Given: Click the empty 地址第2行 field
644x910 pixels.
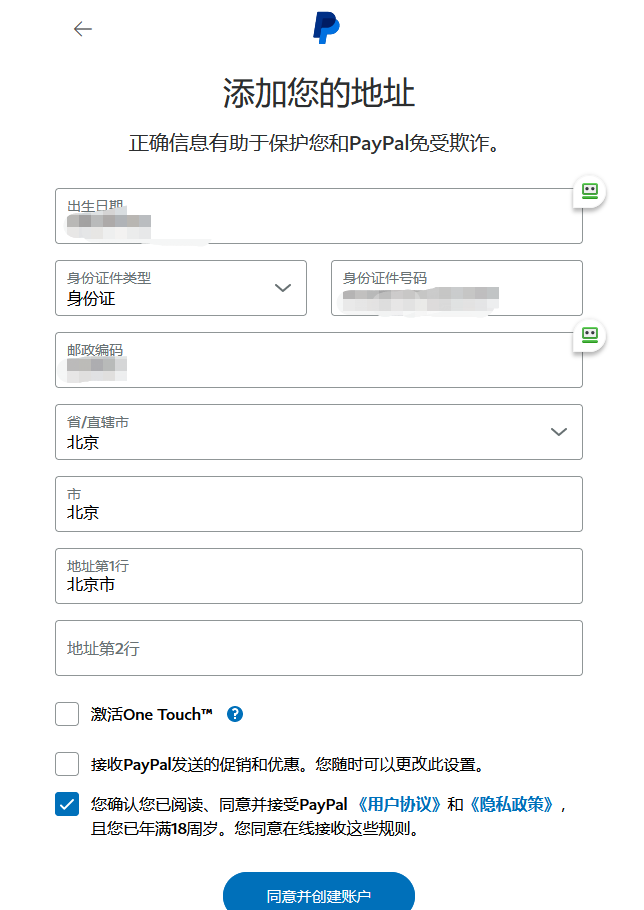Looking at the screenshot, I should (318, 648).
